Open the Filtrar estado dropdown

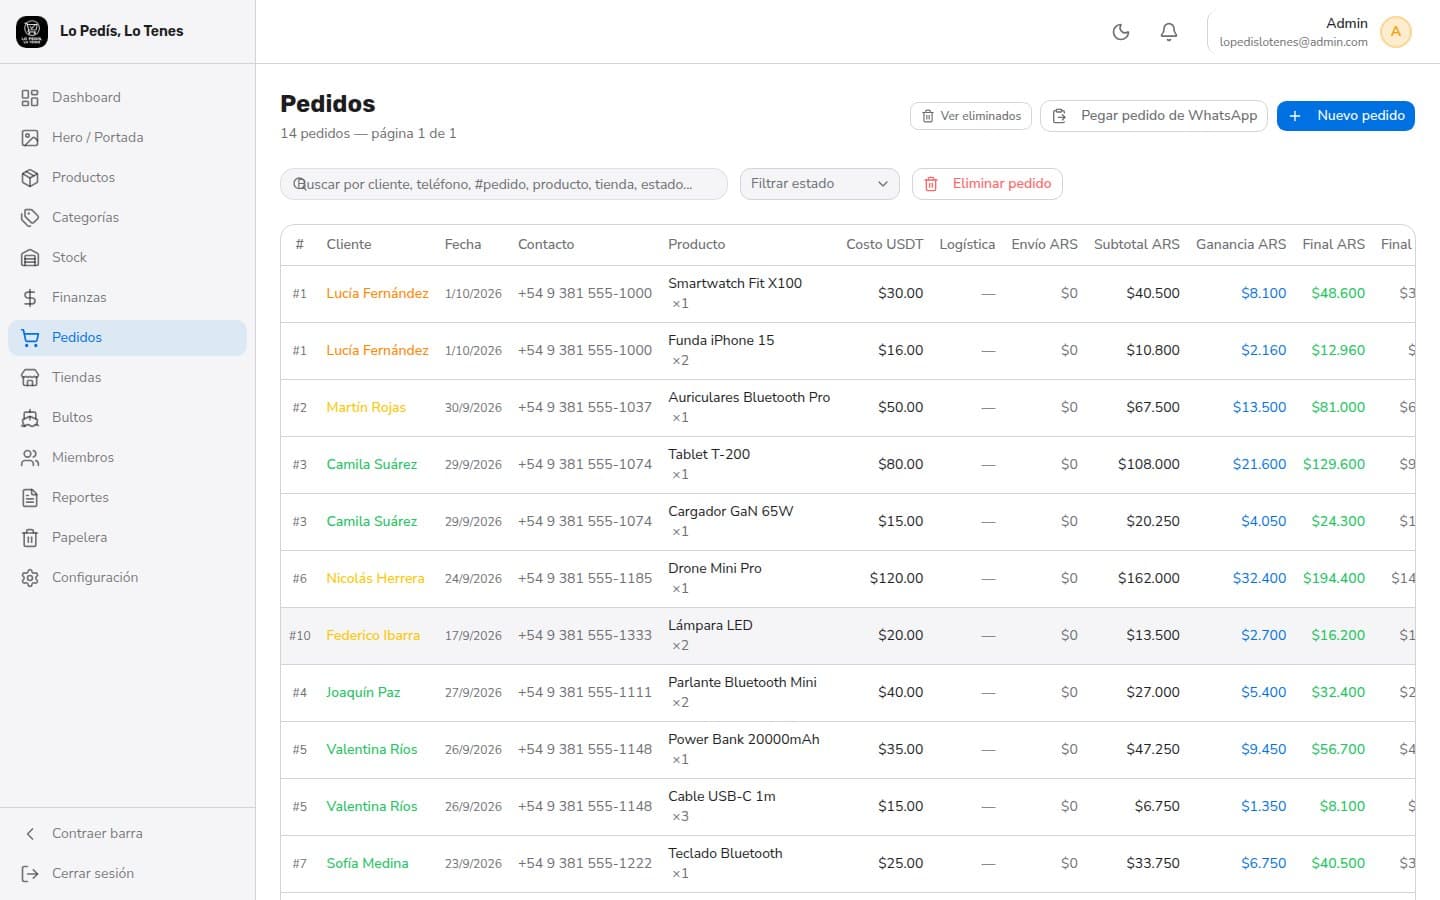pyautogui.click(x=819, y=184)
